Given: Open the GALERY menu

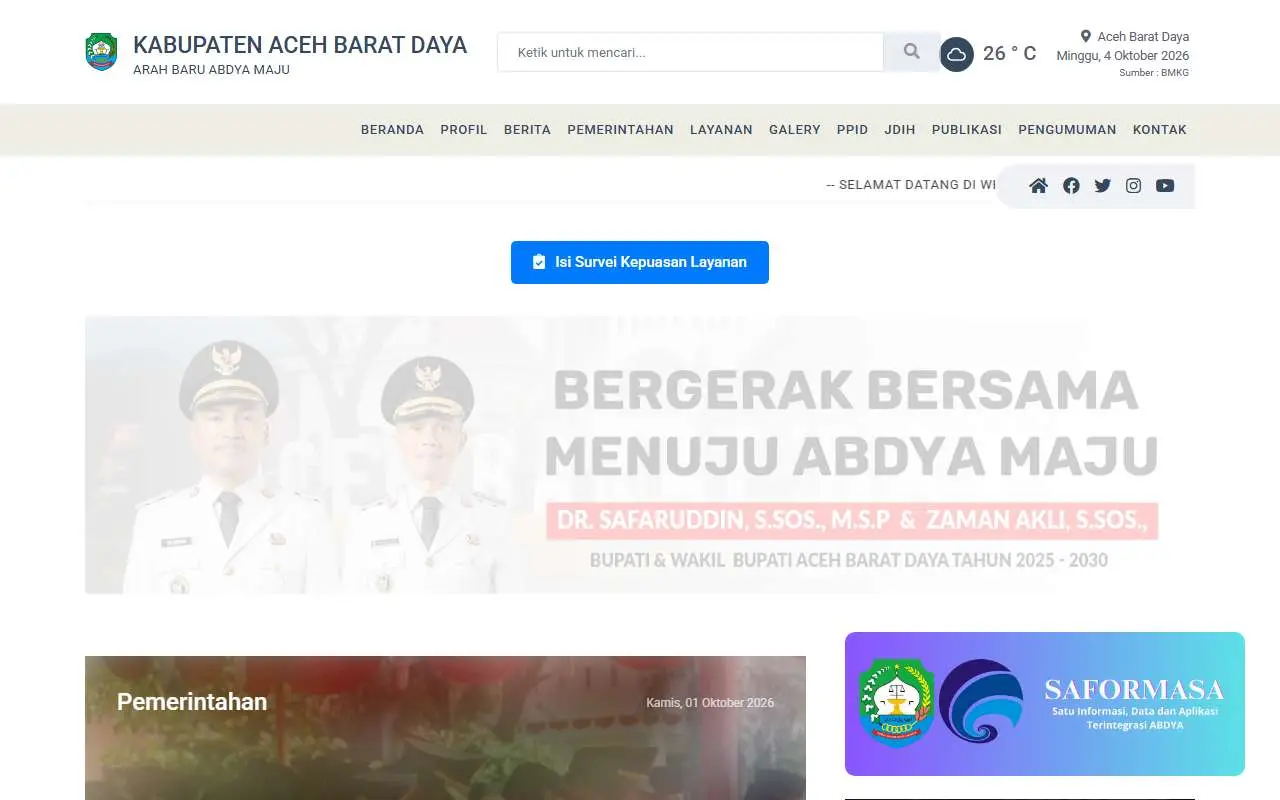Looking at the screenshot, I should coord(795,130).
